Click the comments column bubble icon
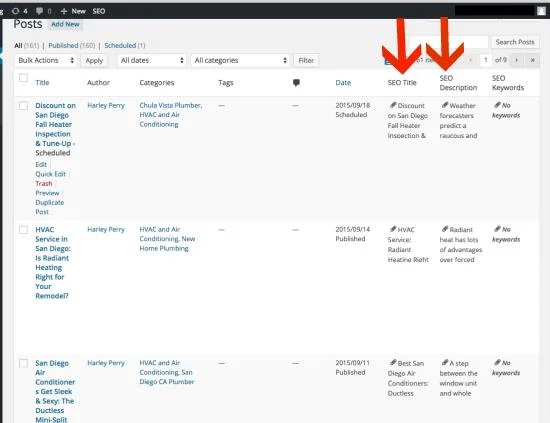Viewport: 550px width, 423px height. pyautogui.click(x=296, y=83)
